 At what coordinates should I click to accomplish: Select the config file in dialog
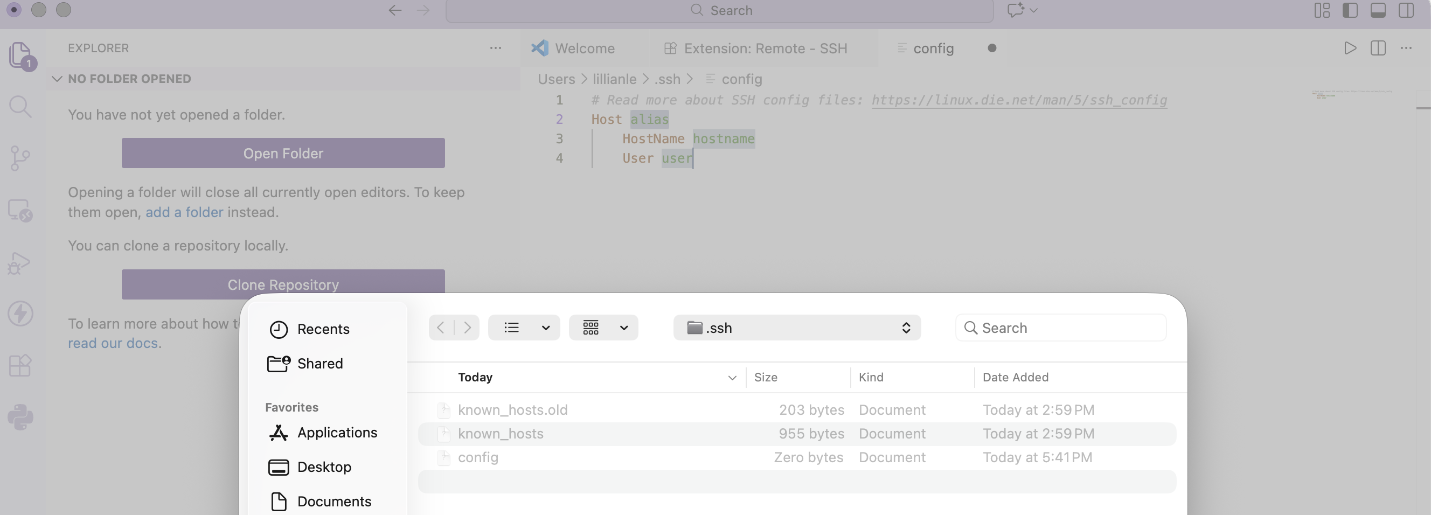797,457
